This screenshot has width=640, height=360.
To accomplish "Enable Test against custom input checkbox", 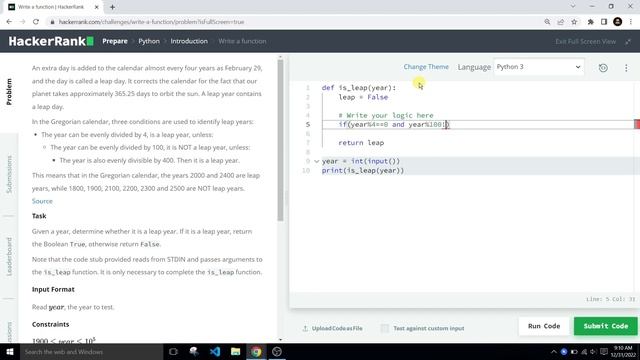I will [384, 328].
